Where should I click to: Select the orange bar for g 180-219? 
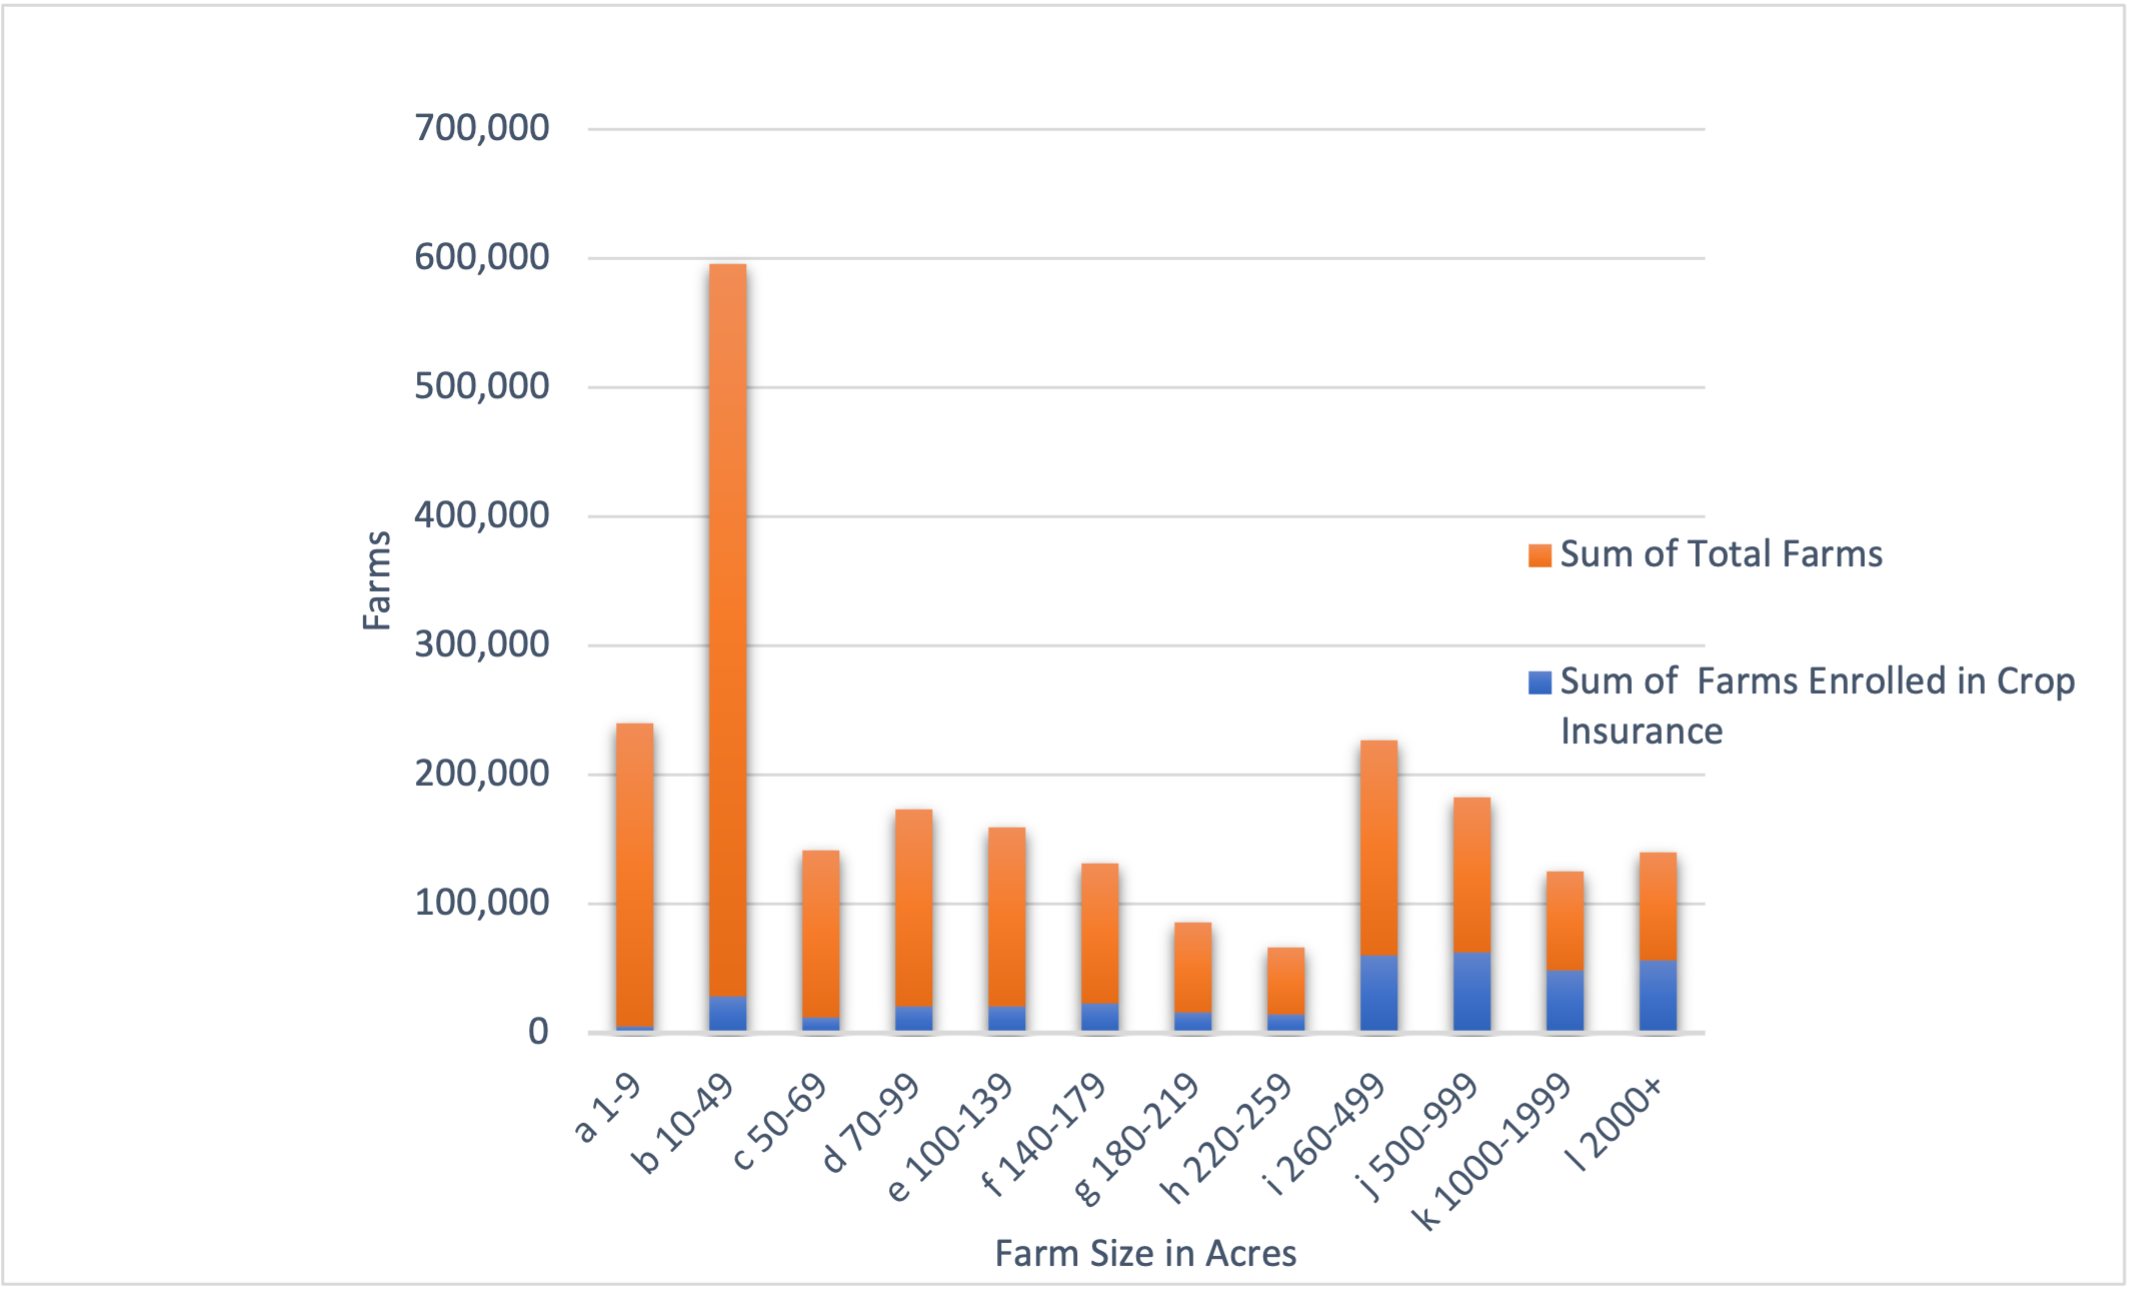[1192, 966]
